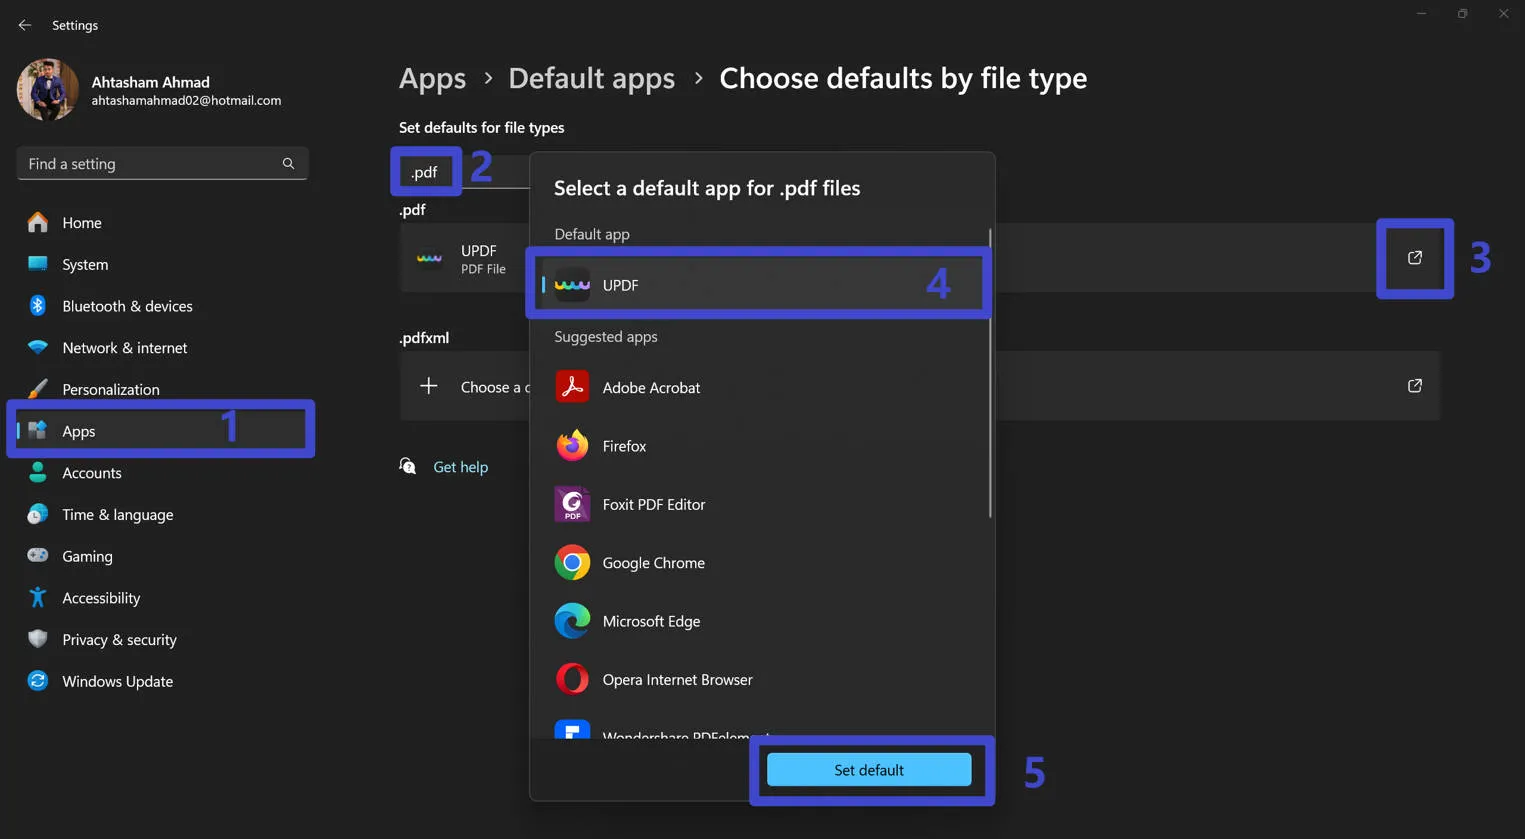Pick Microsoft Edge from suggested apps
Viewport: 1525px width, 839px height.
[651, 621]
